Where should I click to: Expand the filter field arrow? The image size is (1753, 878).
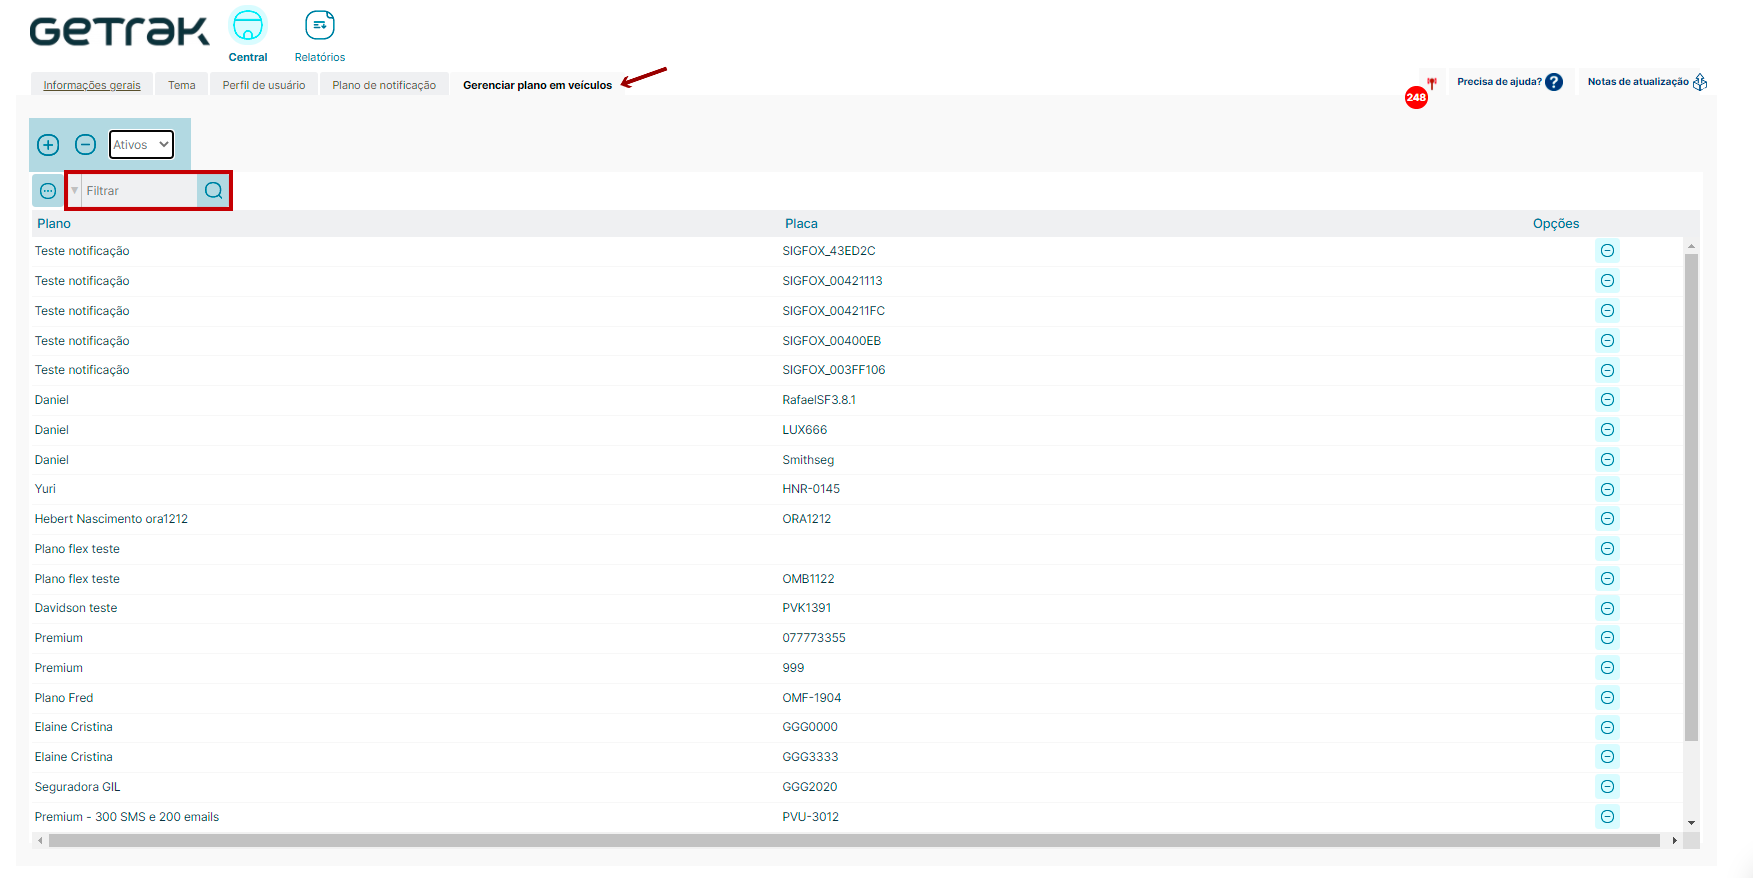(x=74, y=191)
